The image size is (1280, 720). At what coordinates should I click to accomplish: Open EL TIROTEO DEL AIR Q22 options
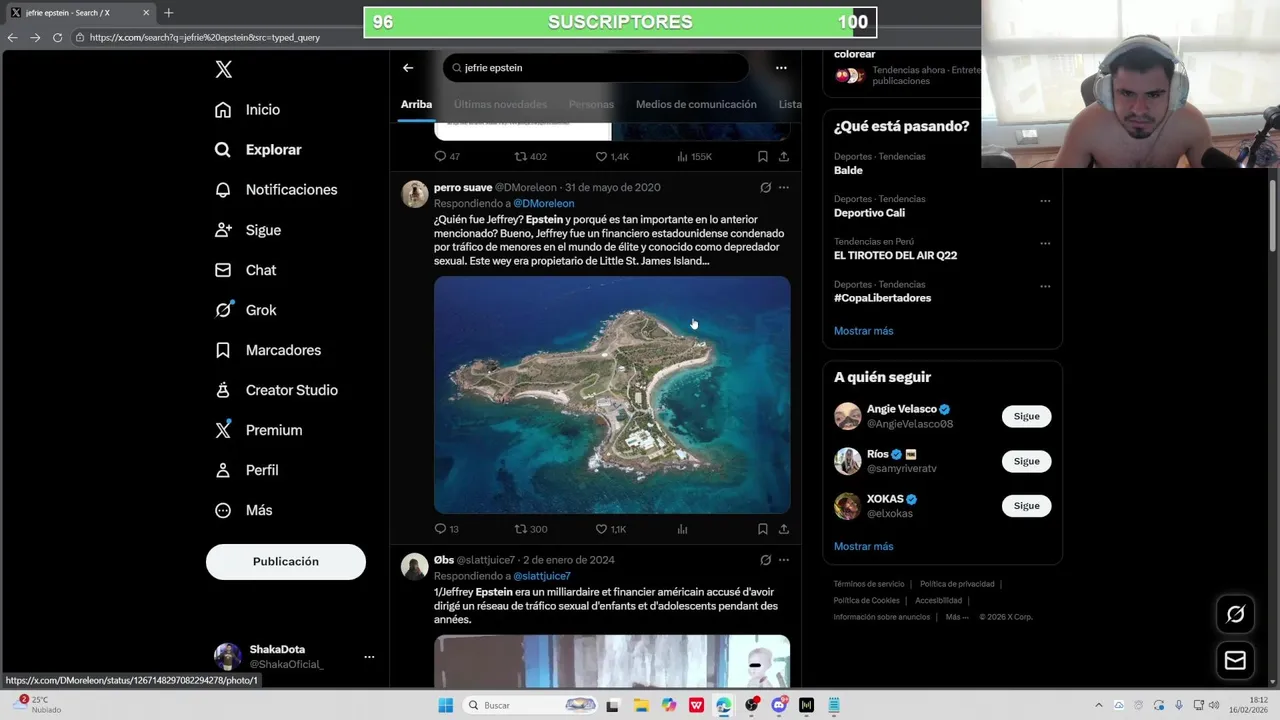pos(1045,243)
